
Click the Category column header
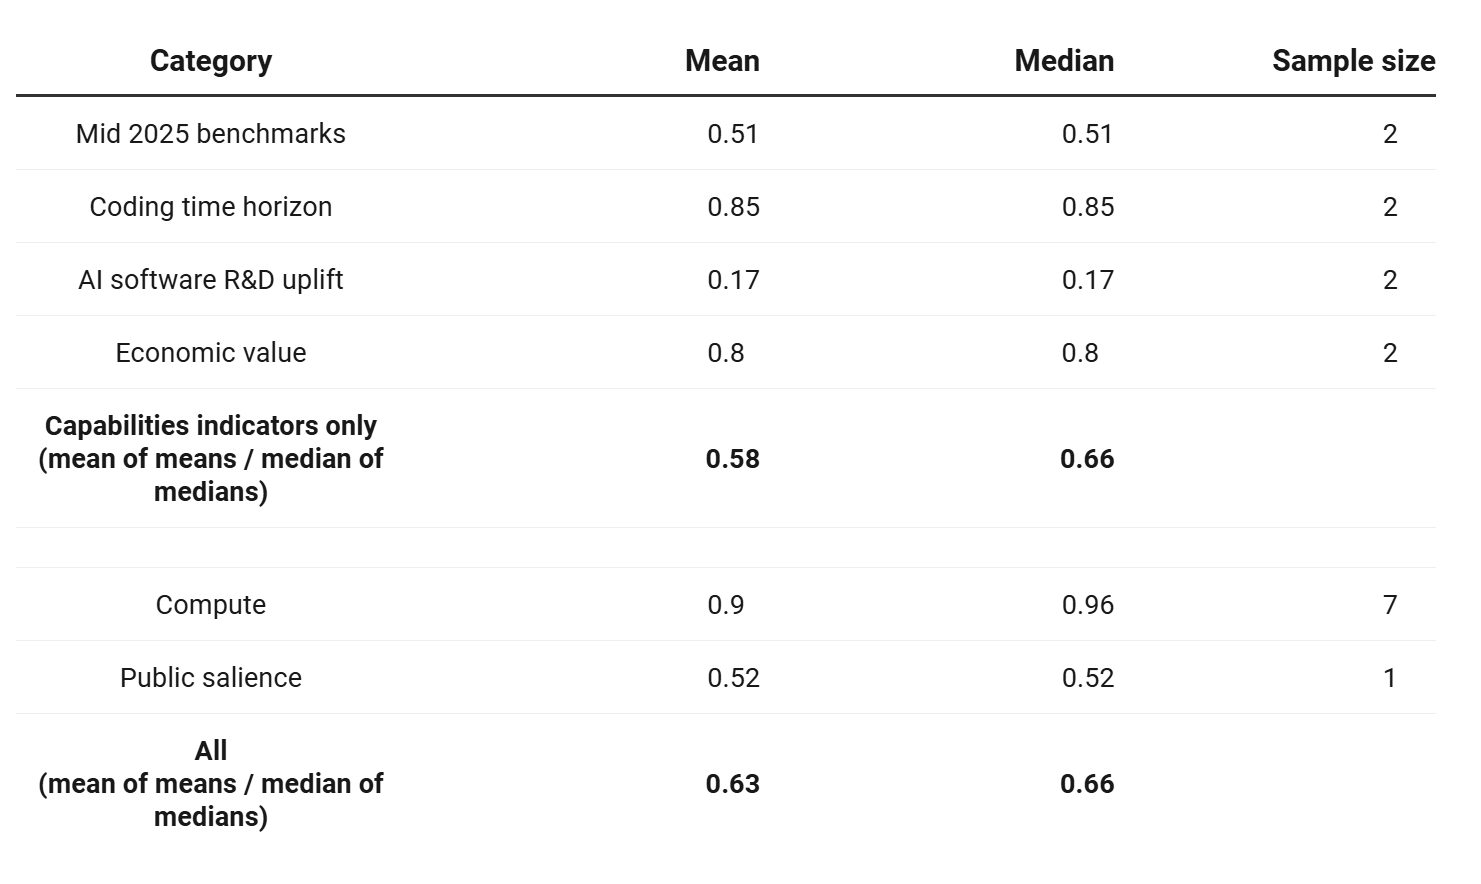point(210,61)
